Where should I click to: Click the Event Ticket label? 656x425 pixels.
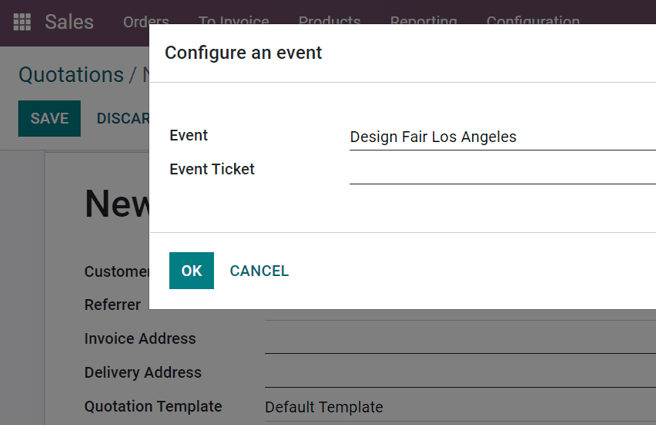212,169
